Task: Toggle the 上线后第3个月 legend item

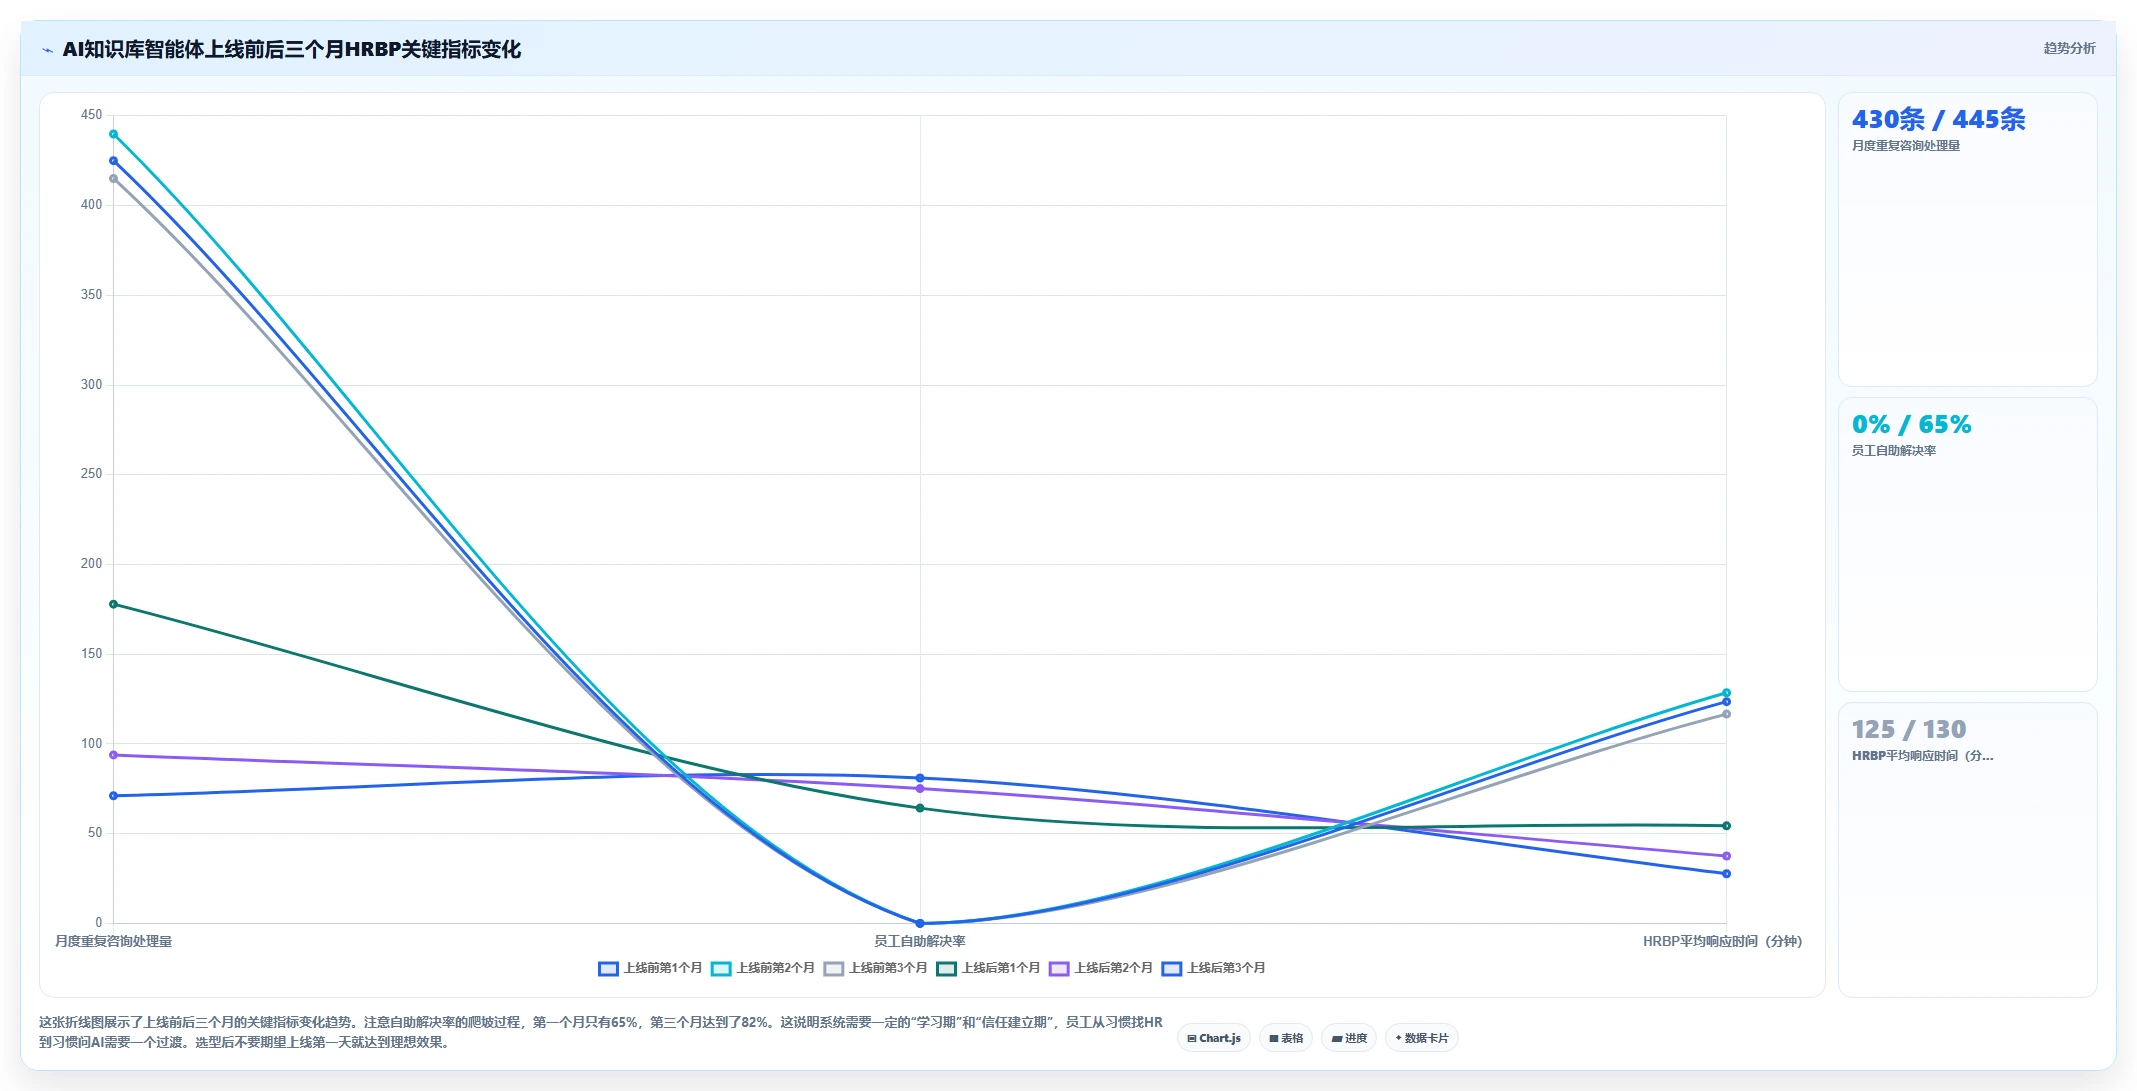Action: click(1214, 968)
